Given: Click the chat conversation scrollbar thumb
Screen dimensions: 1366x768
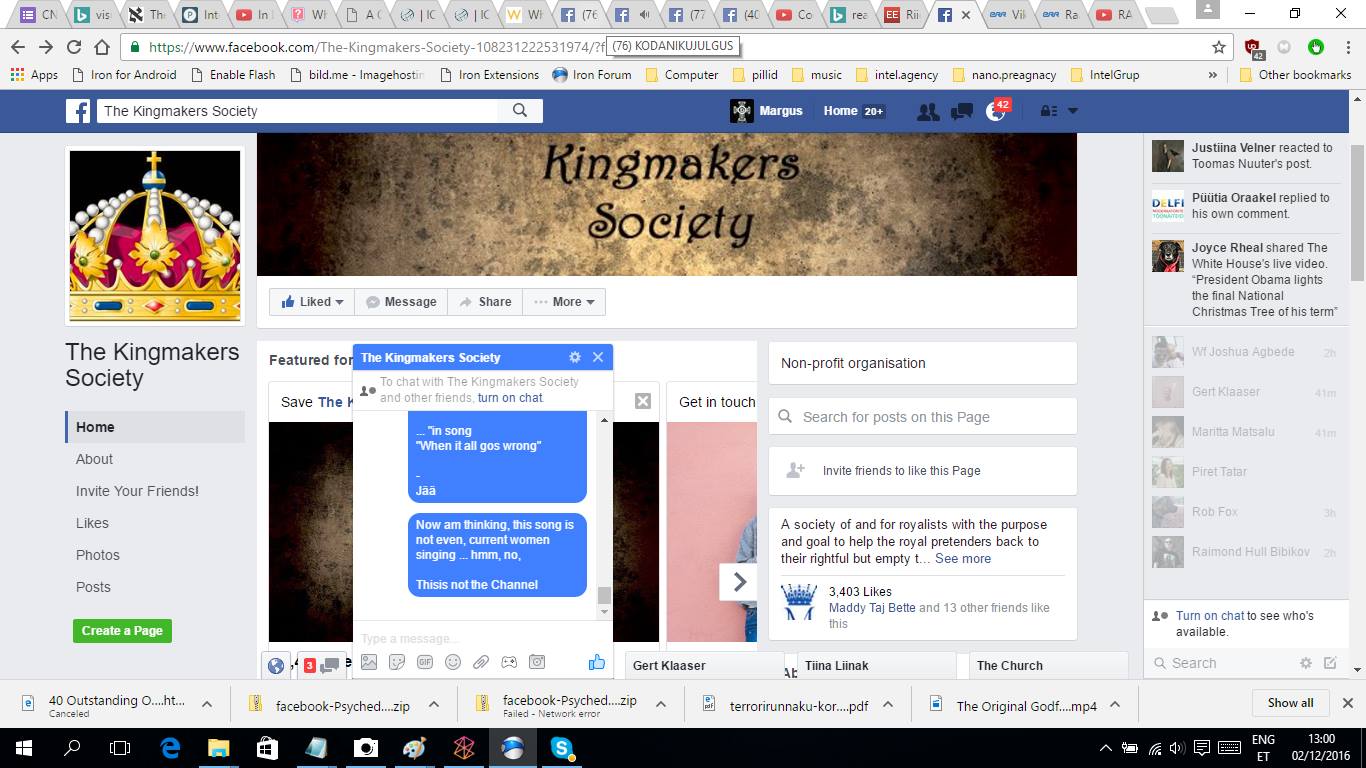Looking at the screenshot, I should click(x=604, y=596).
